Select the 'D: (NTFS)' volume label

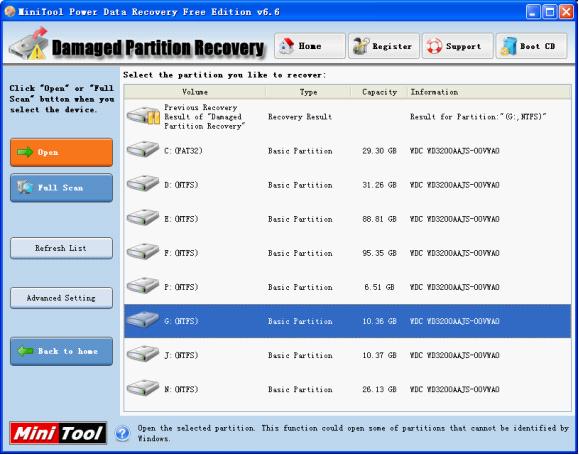[181, 185]
